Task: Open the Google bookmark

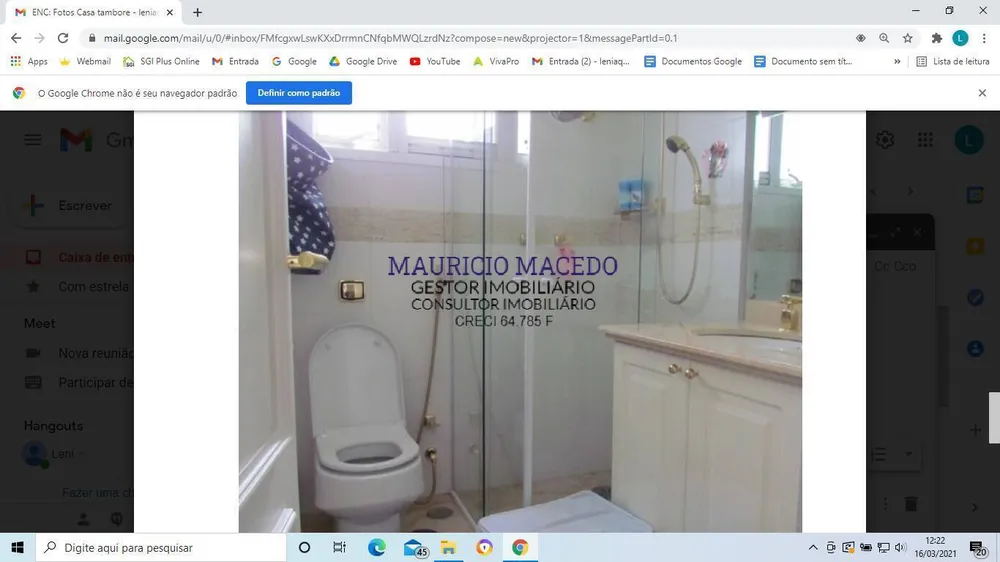Action: (294, 61)
